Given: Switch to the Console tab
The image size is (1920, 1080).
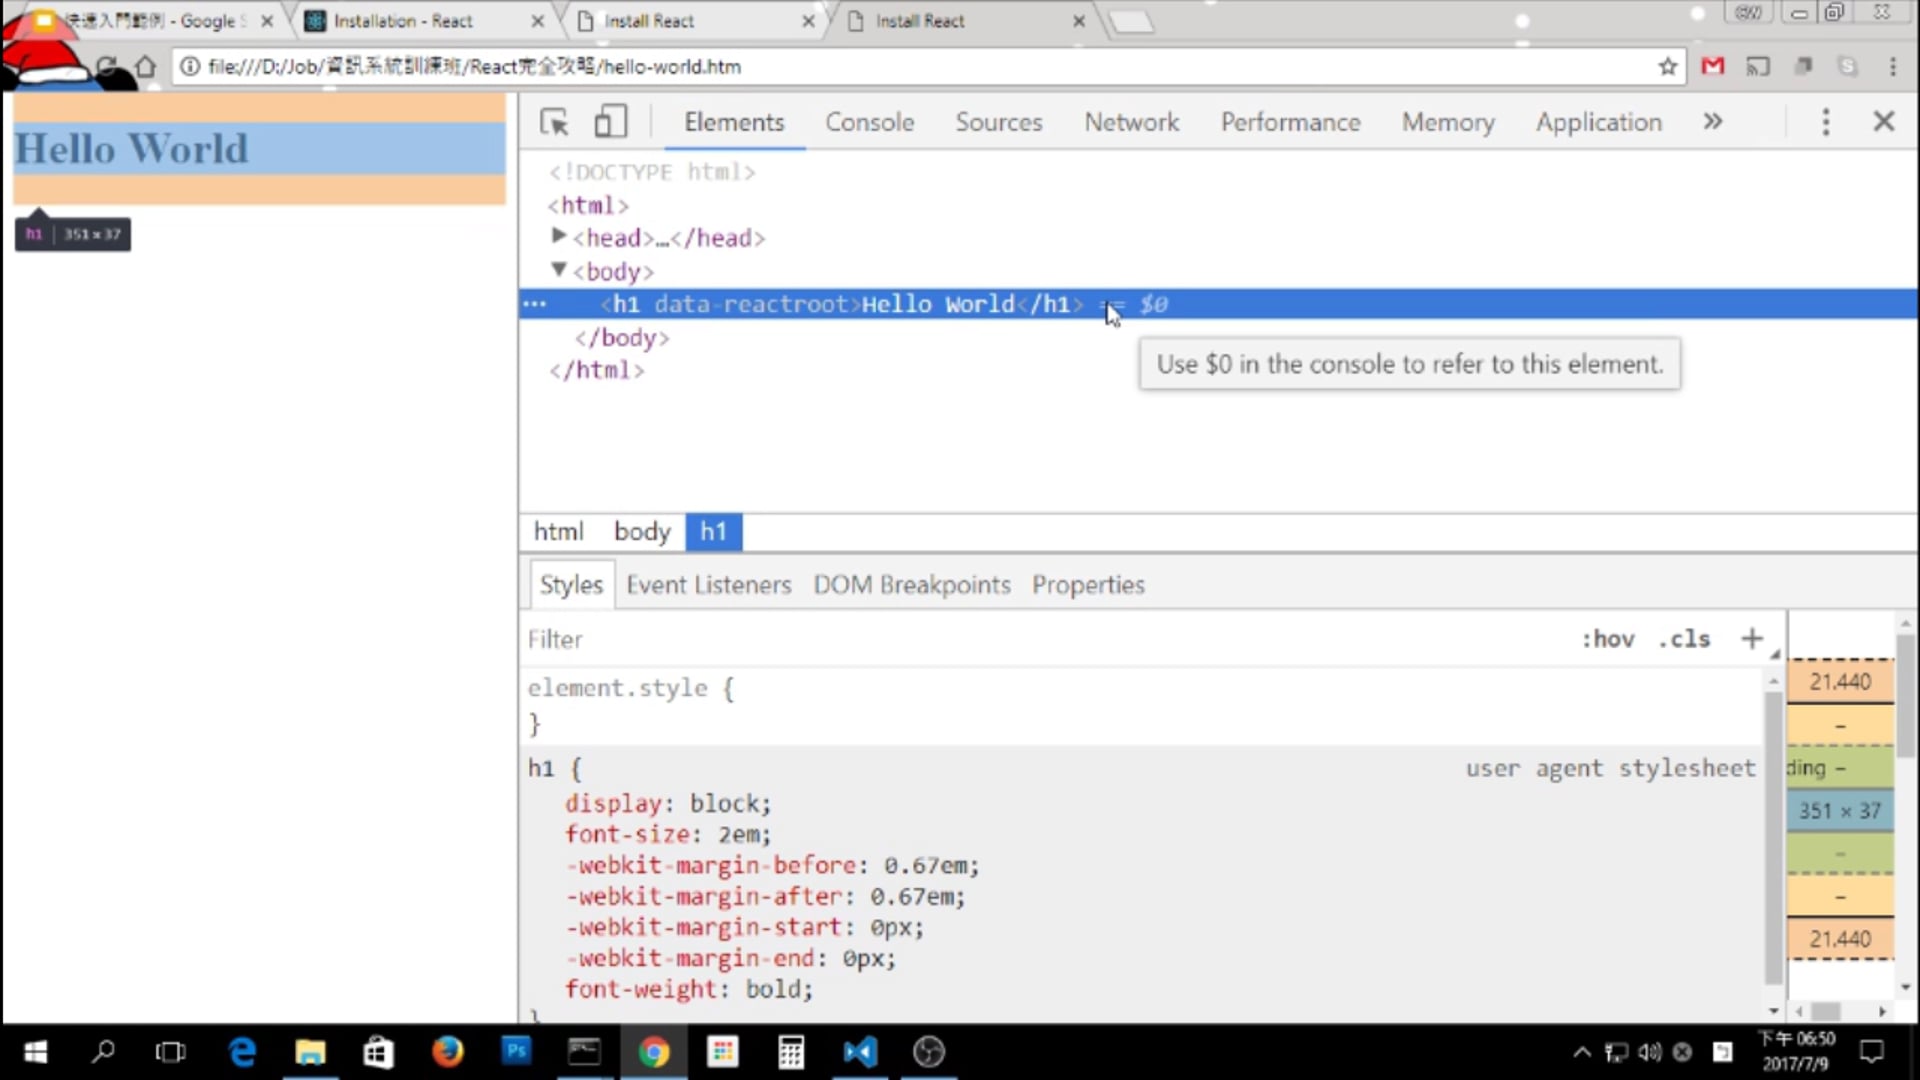Looking at the screenshot, I should click(x=869, y=122).
